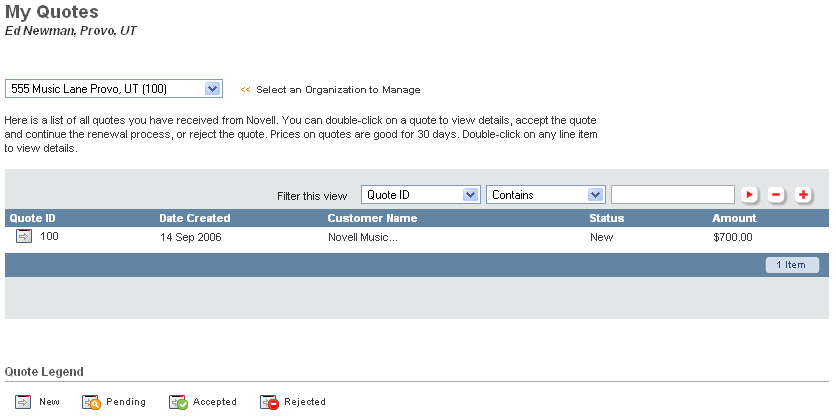Viewport: 836px width, 419px height.
Task: Click the Select an Organization to Manage label
Action: coord(338,90)
